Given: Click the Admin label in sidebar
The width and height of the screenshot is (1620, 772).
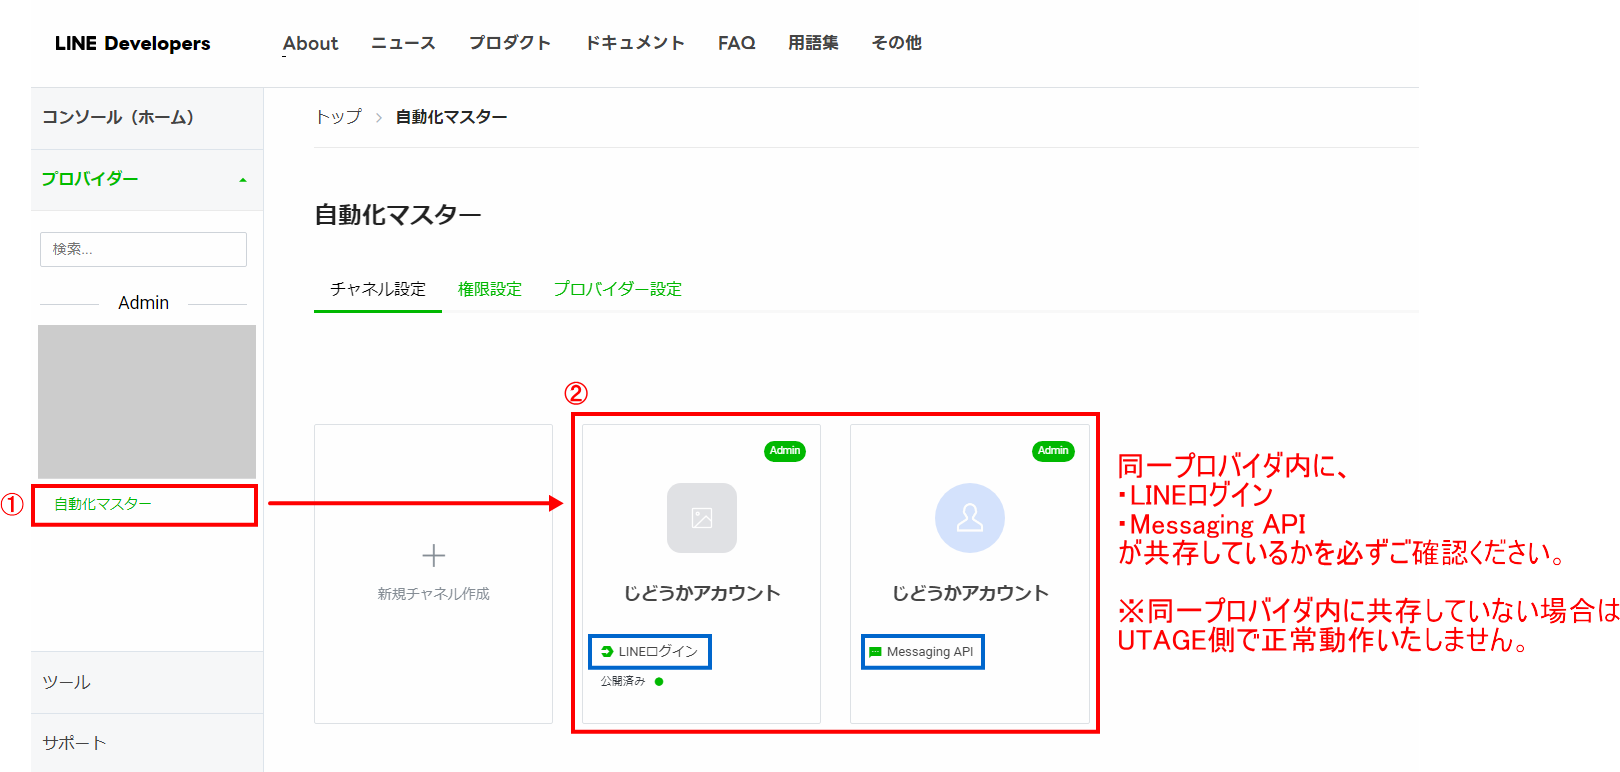Looking at the screenshot, I should (143, 303).
